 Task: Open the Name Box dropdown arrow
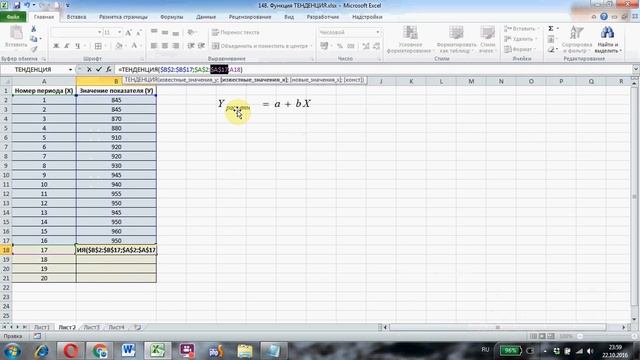pos(71,70)
